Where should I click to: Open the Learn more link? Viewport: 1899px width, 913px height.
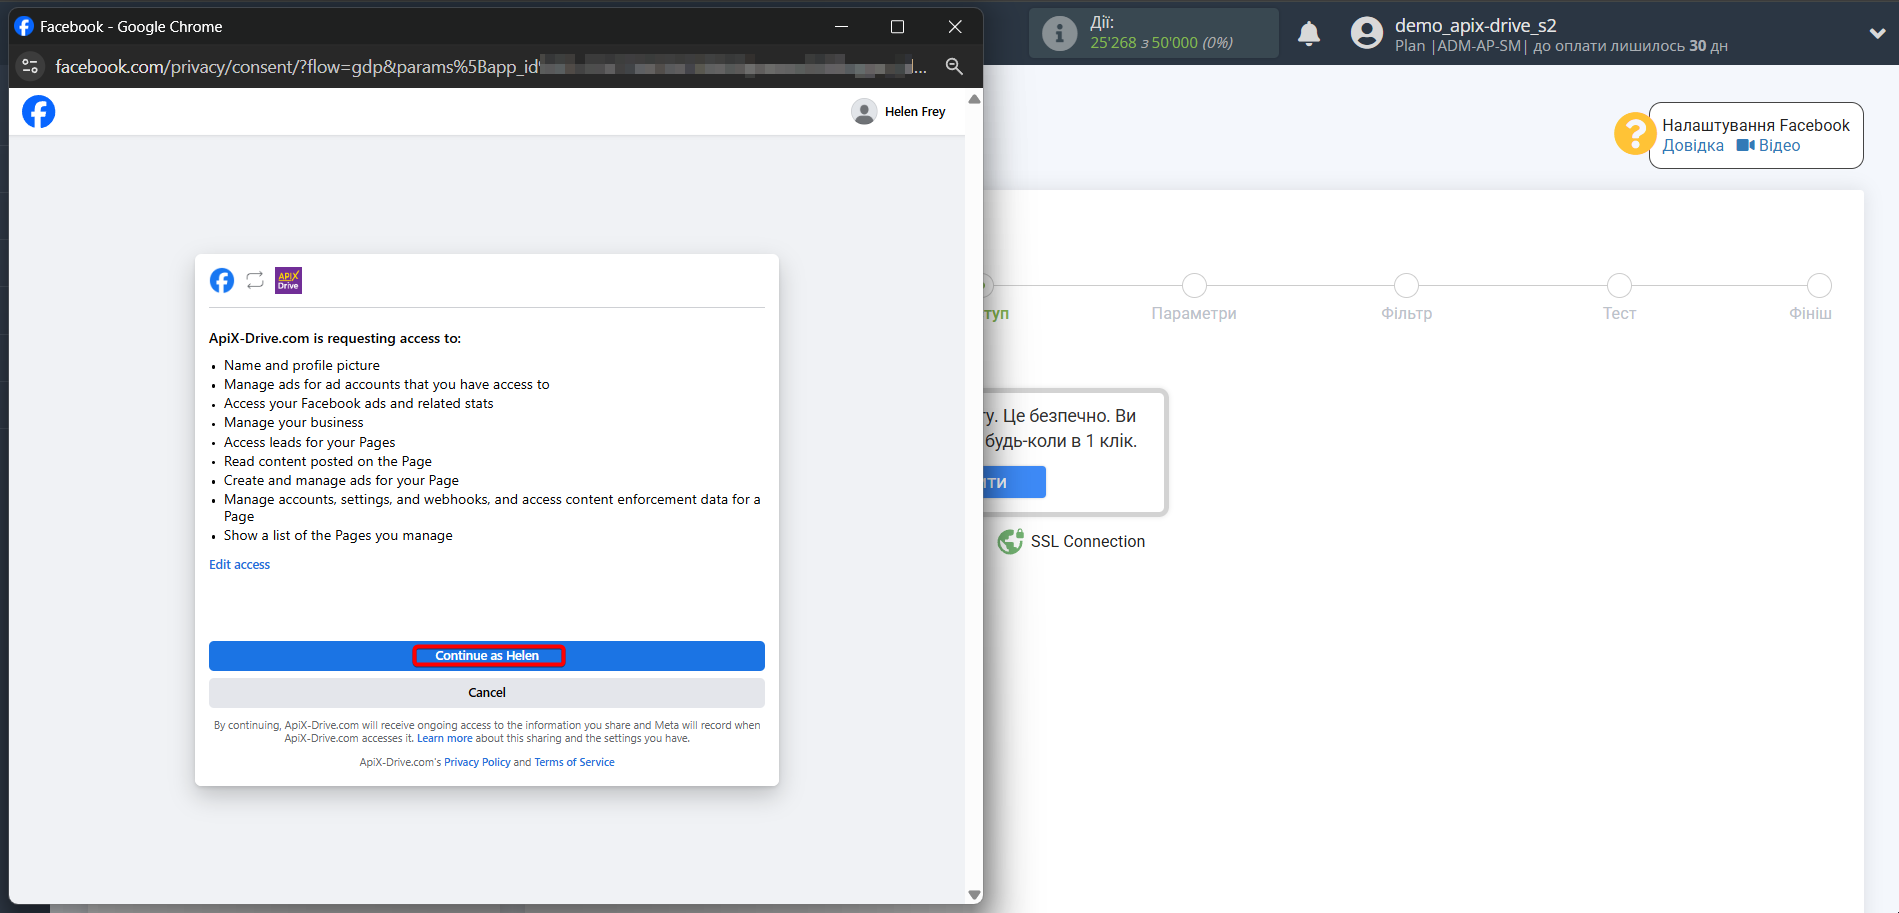click(445, 739)
